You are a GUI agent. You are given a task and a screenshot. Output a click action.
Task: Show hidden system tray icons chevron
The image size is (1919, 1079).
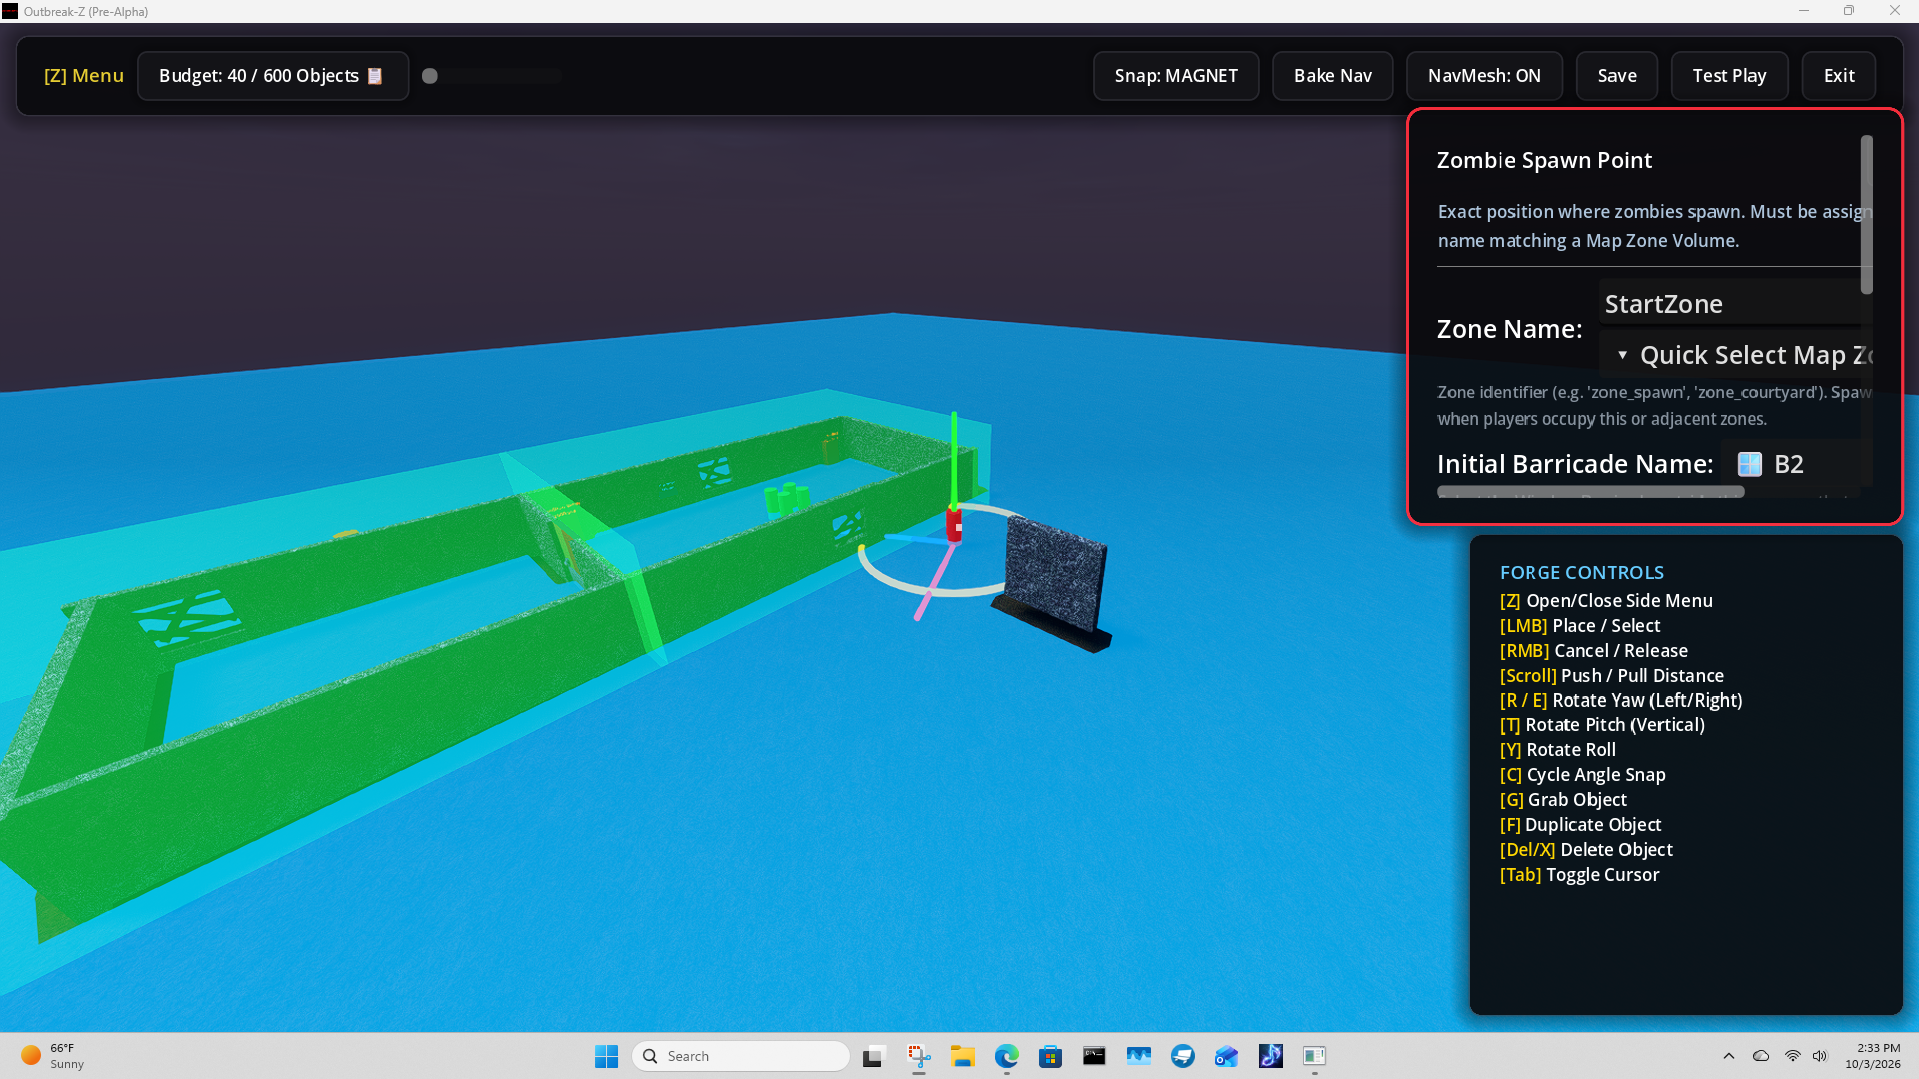1728,1056
